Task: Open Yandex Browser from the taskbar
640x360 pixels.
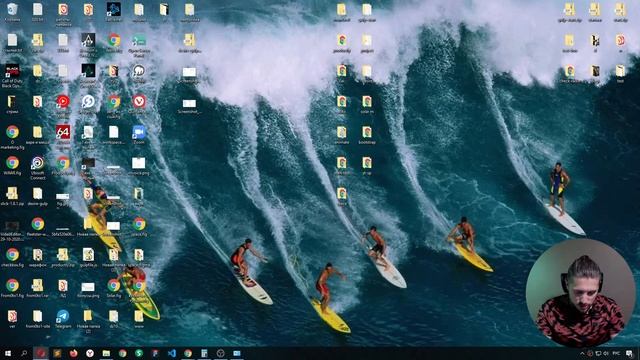Action: (x=90, y=353)
